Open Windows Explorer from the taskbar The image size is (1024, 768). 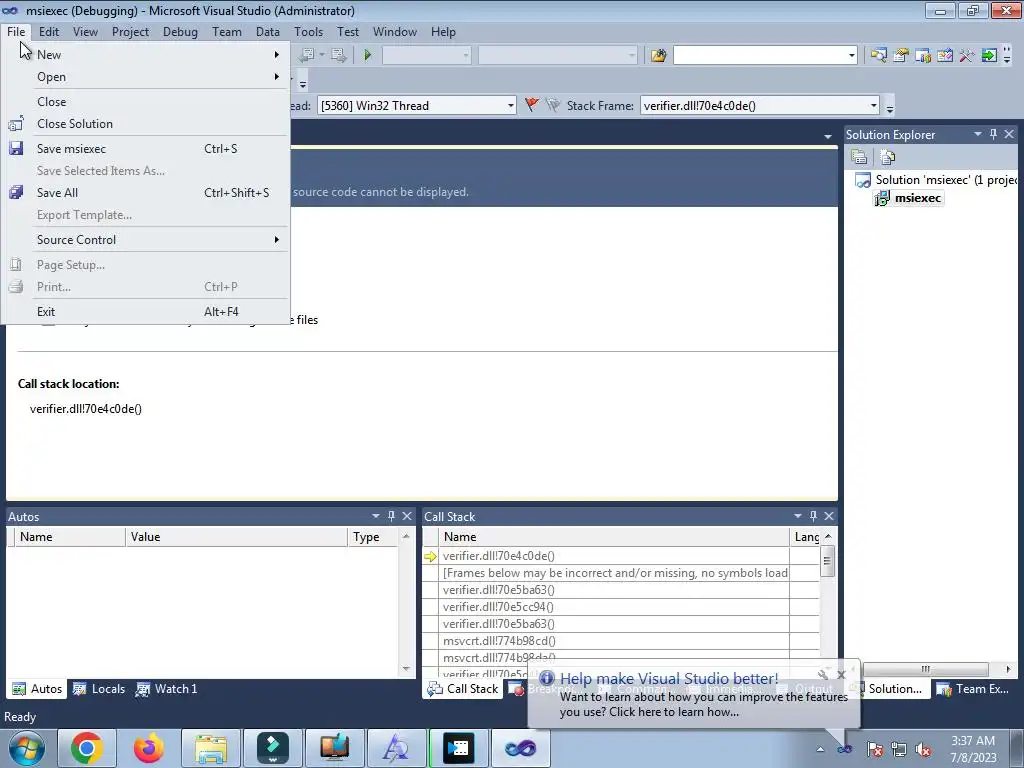tap(211, 748)
